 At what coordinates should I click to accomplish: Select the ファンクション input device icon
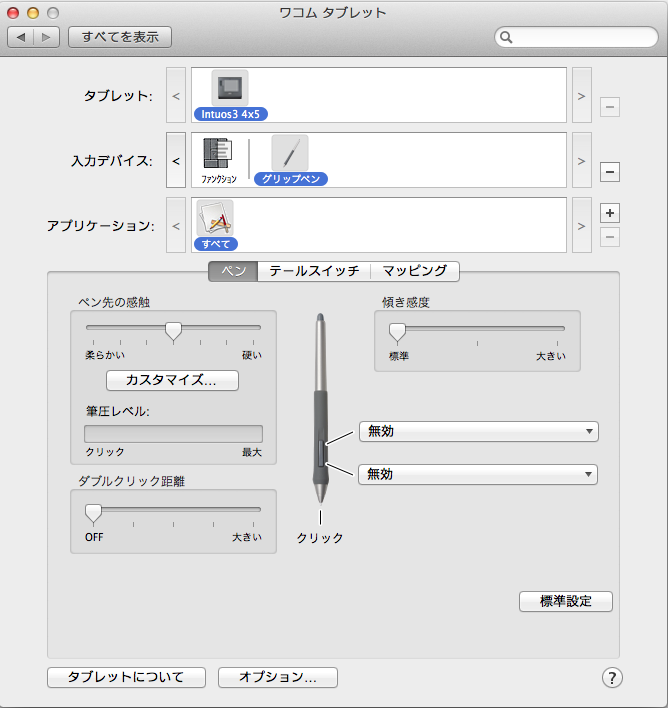pos(218,154)
